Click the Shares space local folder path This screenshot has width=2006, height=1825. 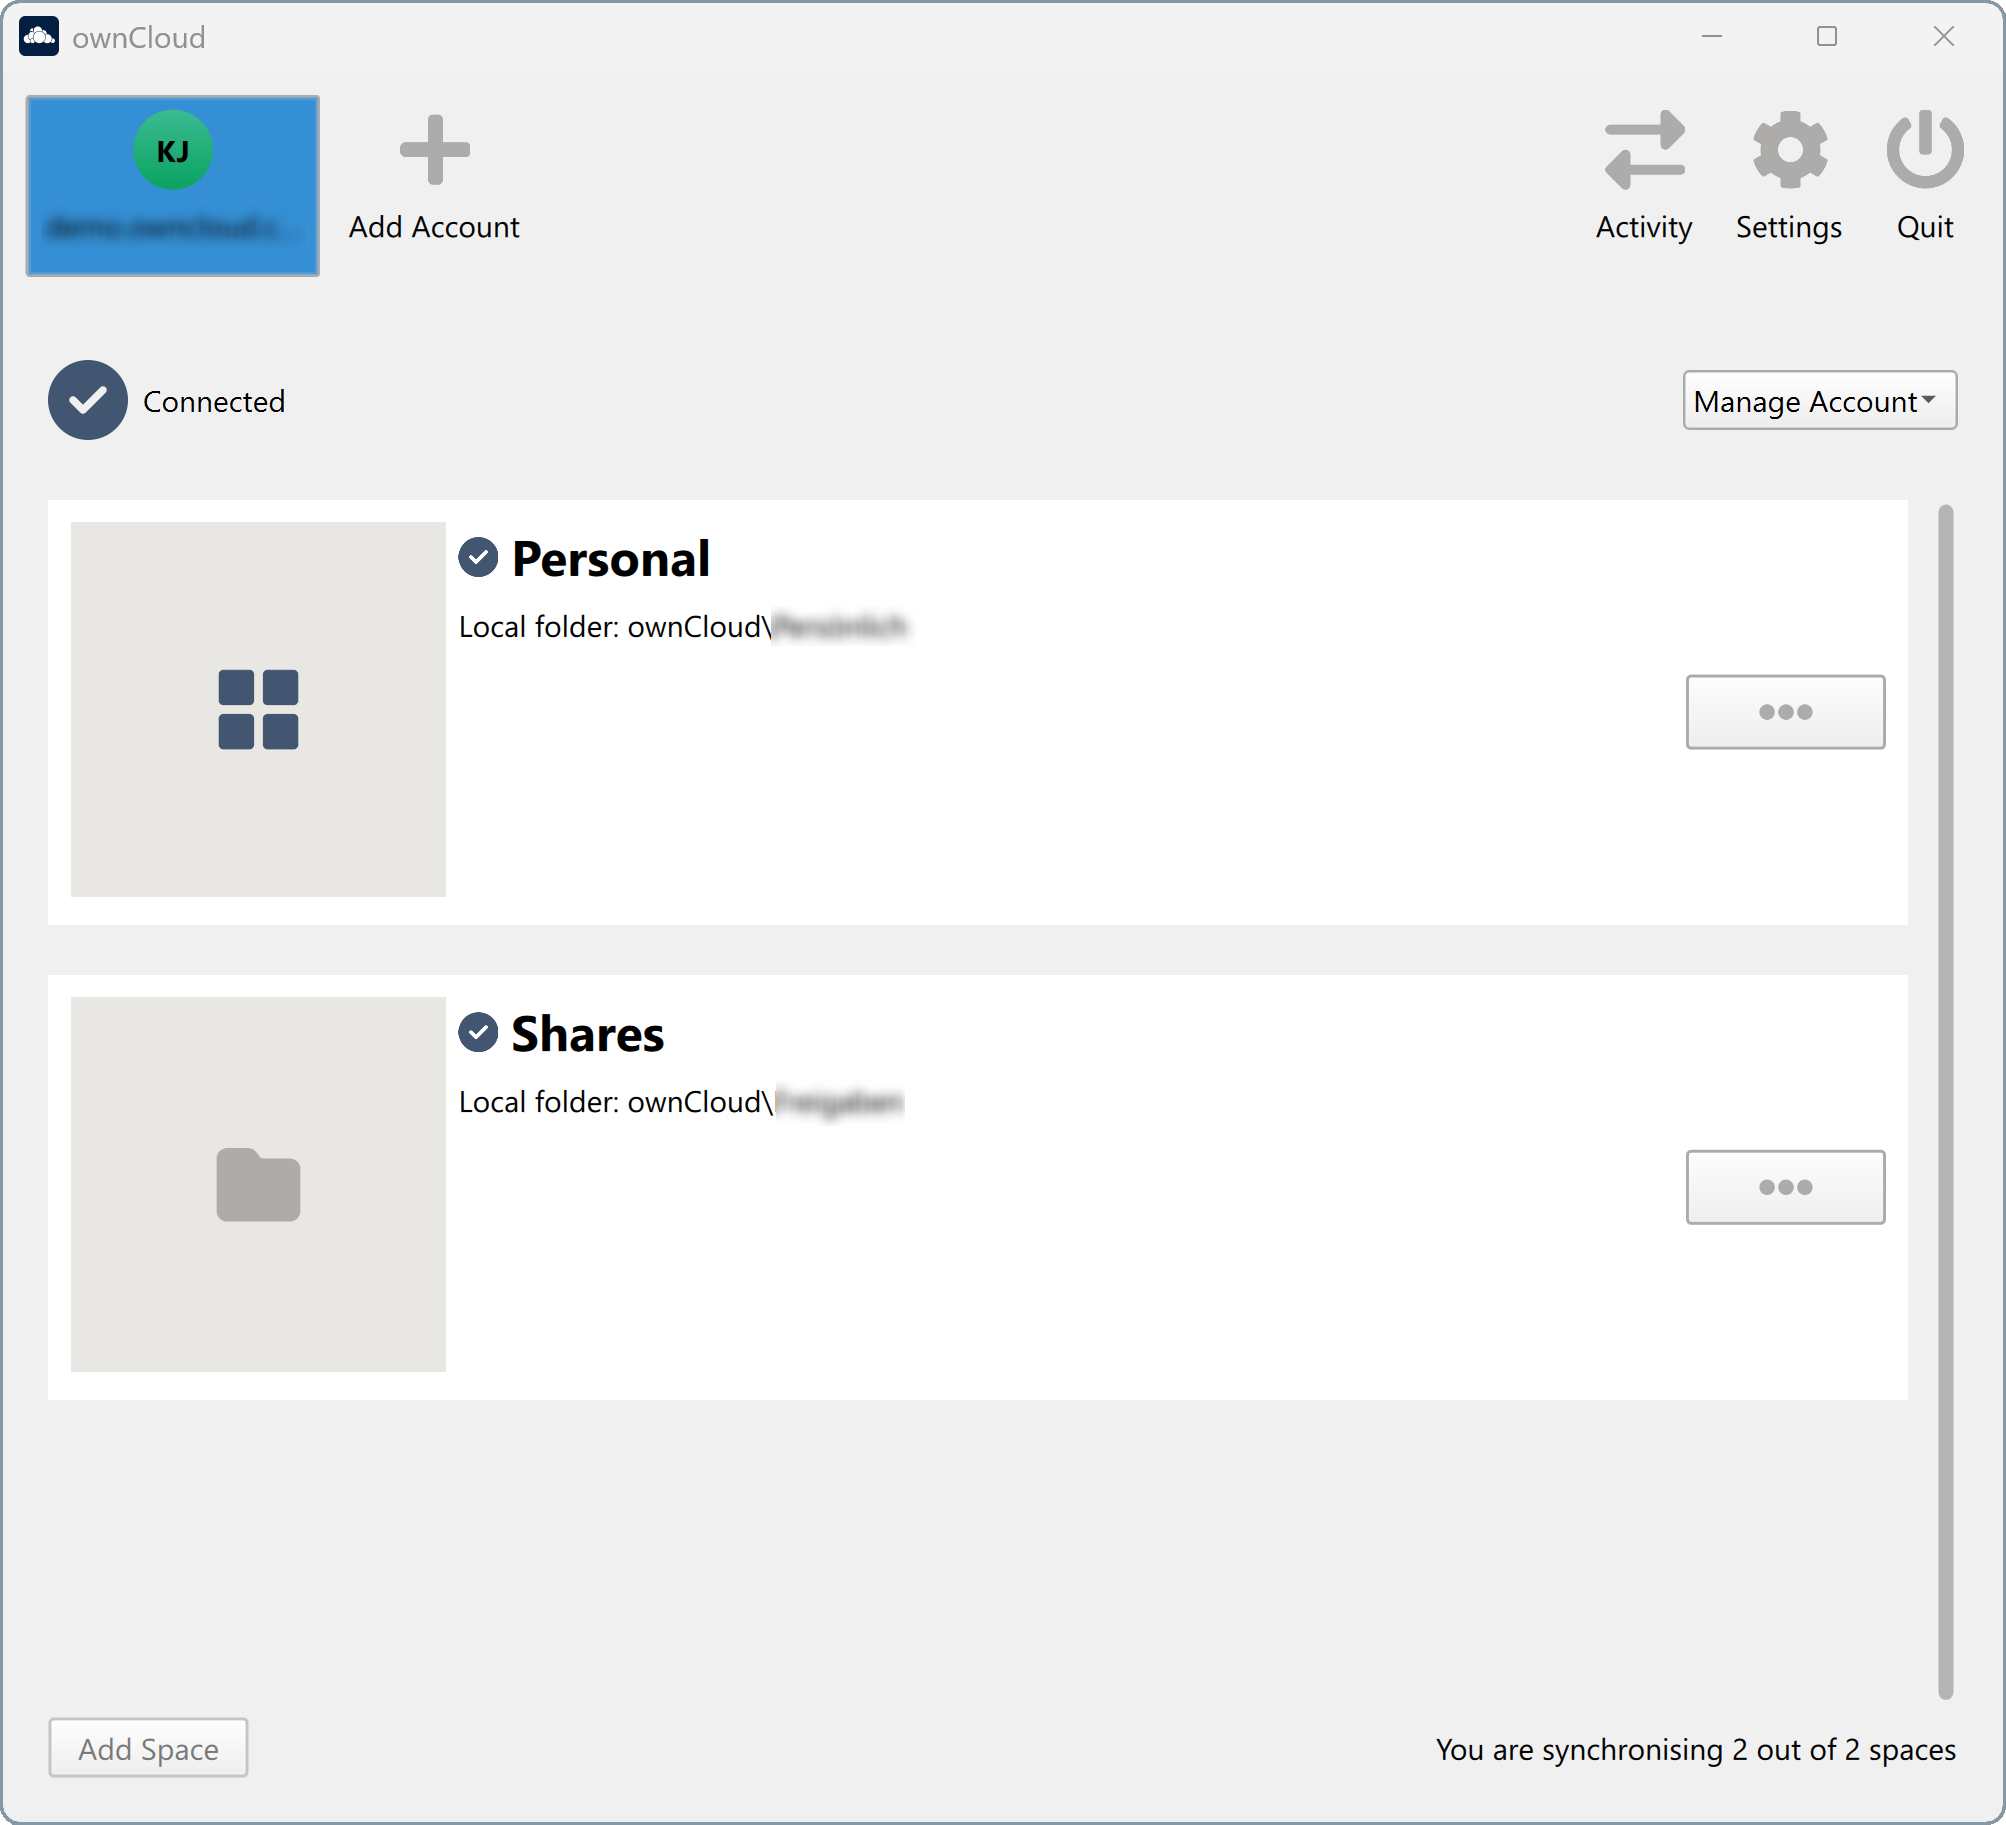(x=681, y=1102)
